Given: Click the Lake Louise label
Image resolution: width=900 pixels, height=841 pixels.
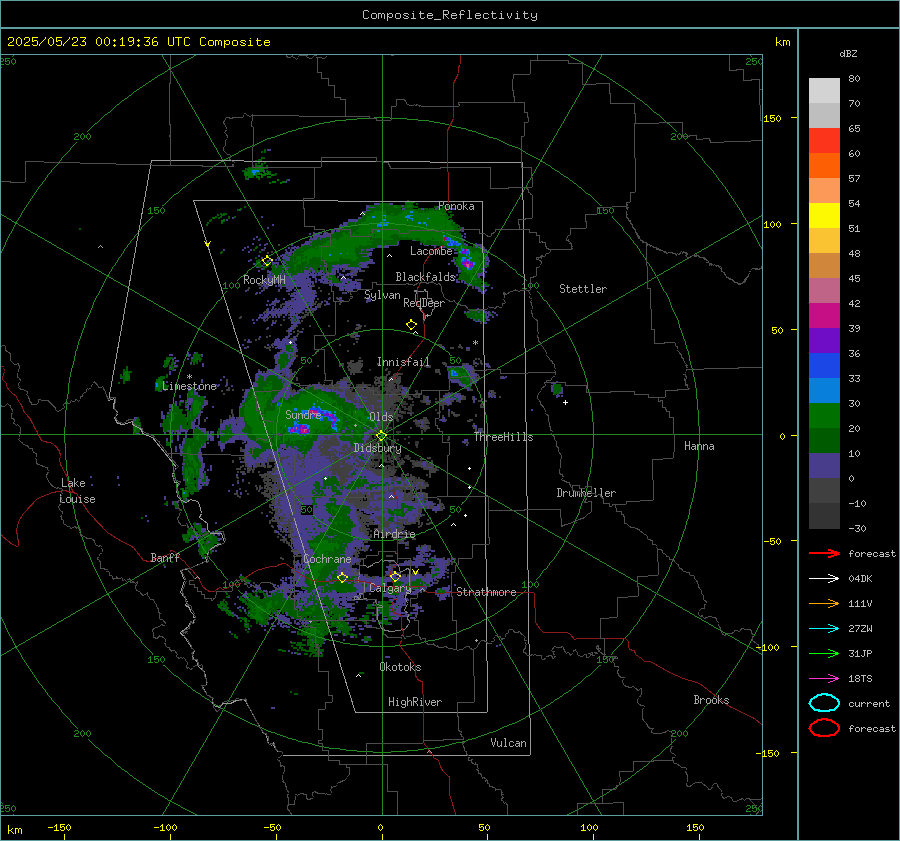Looking at the screenshot, I should click(77, 491).
